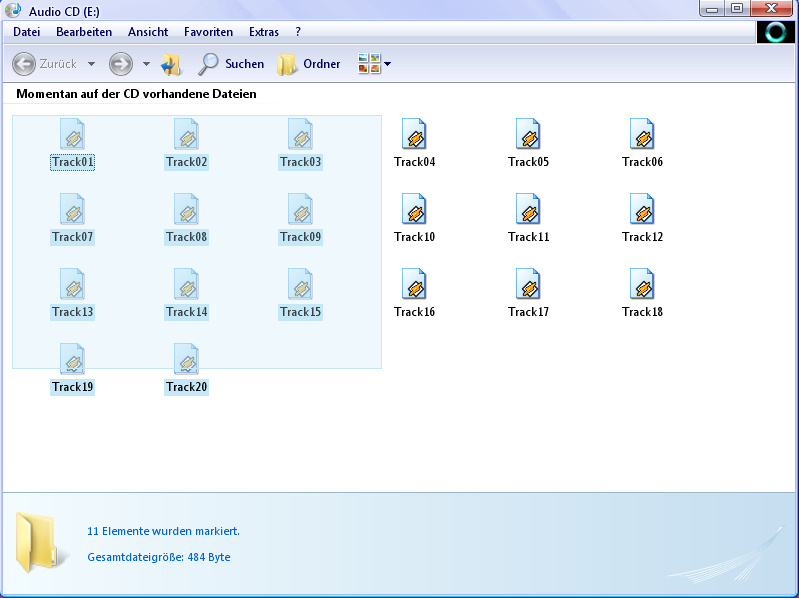This screenshot has height=598, width=799.
Task: Select the Track13 file icon
Action: click(72, 283)
